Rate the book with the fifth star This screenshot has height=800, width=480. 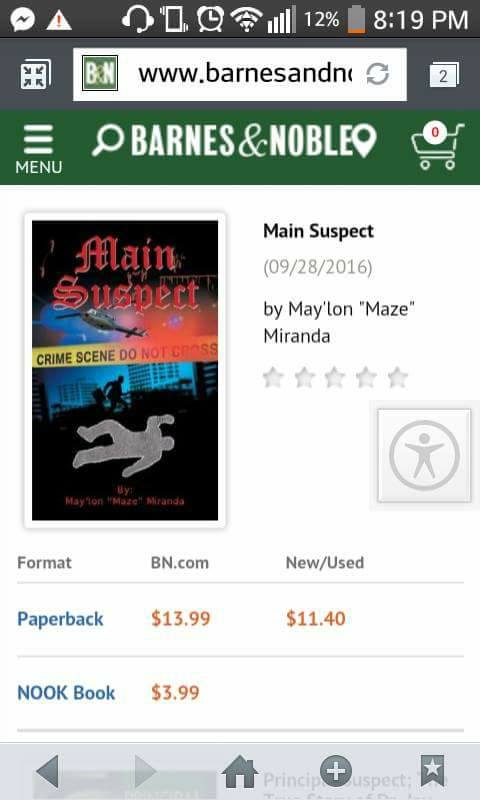point(397,378)
